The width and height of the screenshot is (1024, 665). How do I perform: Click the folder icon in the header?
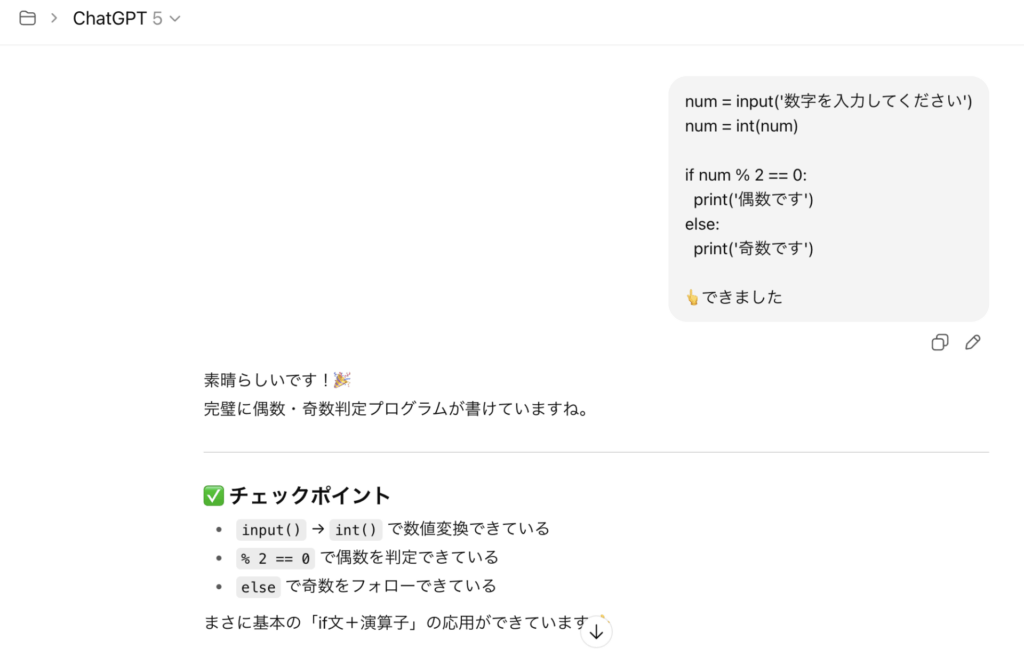point(27,19)
